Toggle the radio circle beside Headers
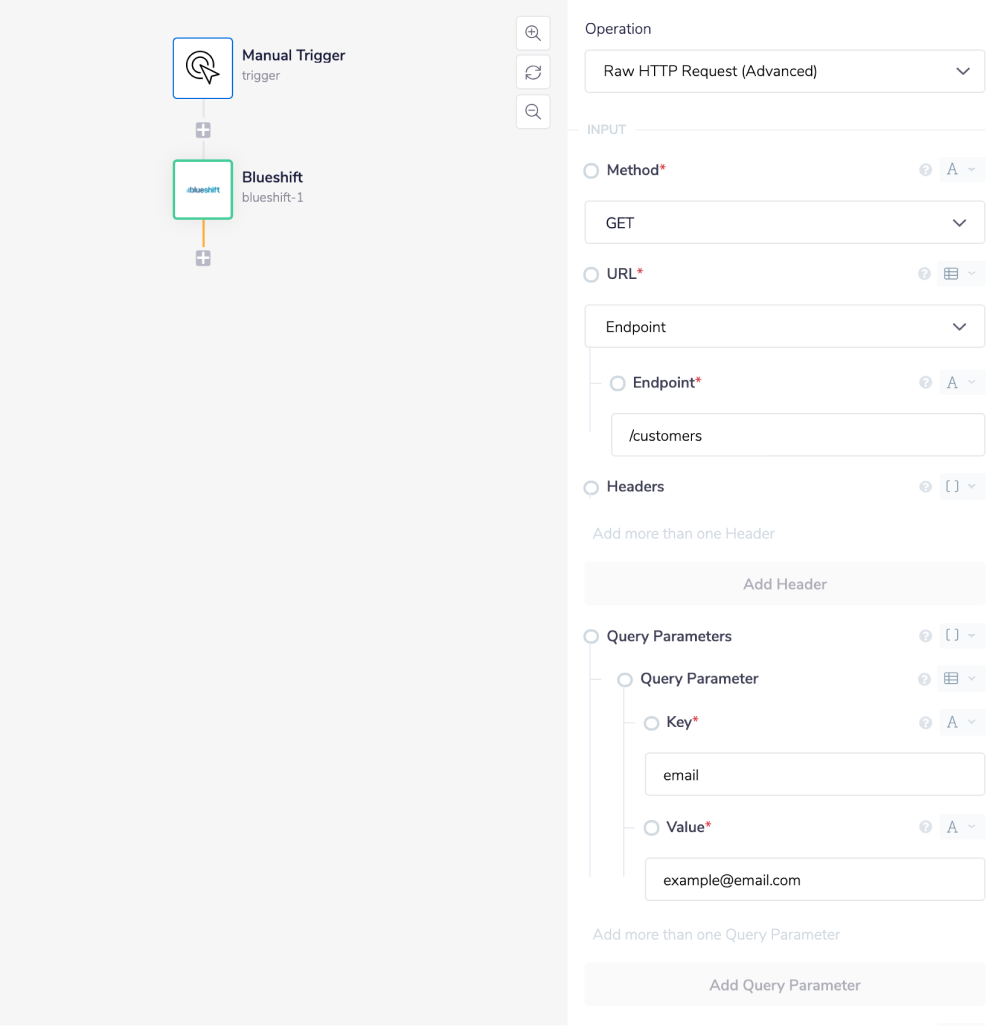 591,488
